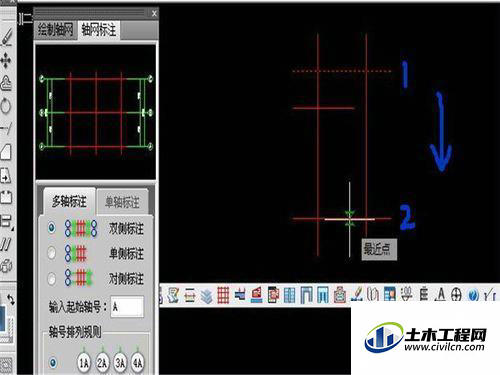Click the blue-filled door icon in bottom toolbar

pos(323,295)
